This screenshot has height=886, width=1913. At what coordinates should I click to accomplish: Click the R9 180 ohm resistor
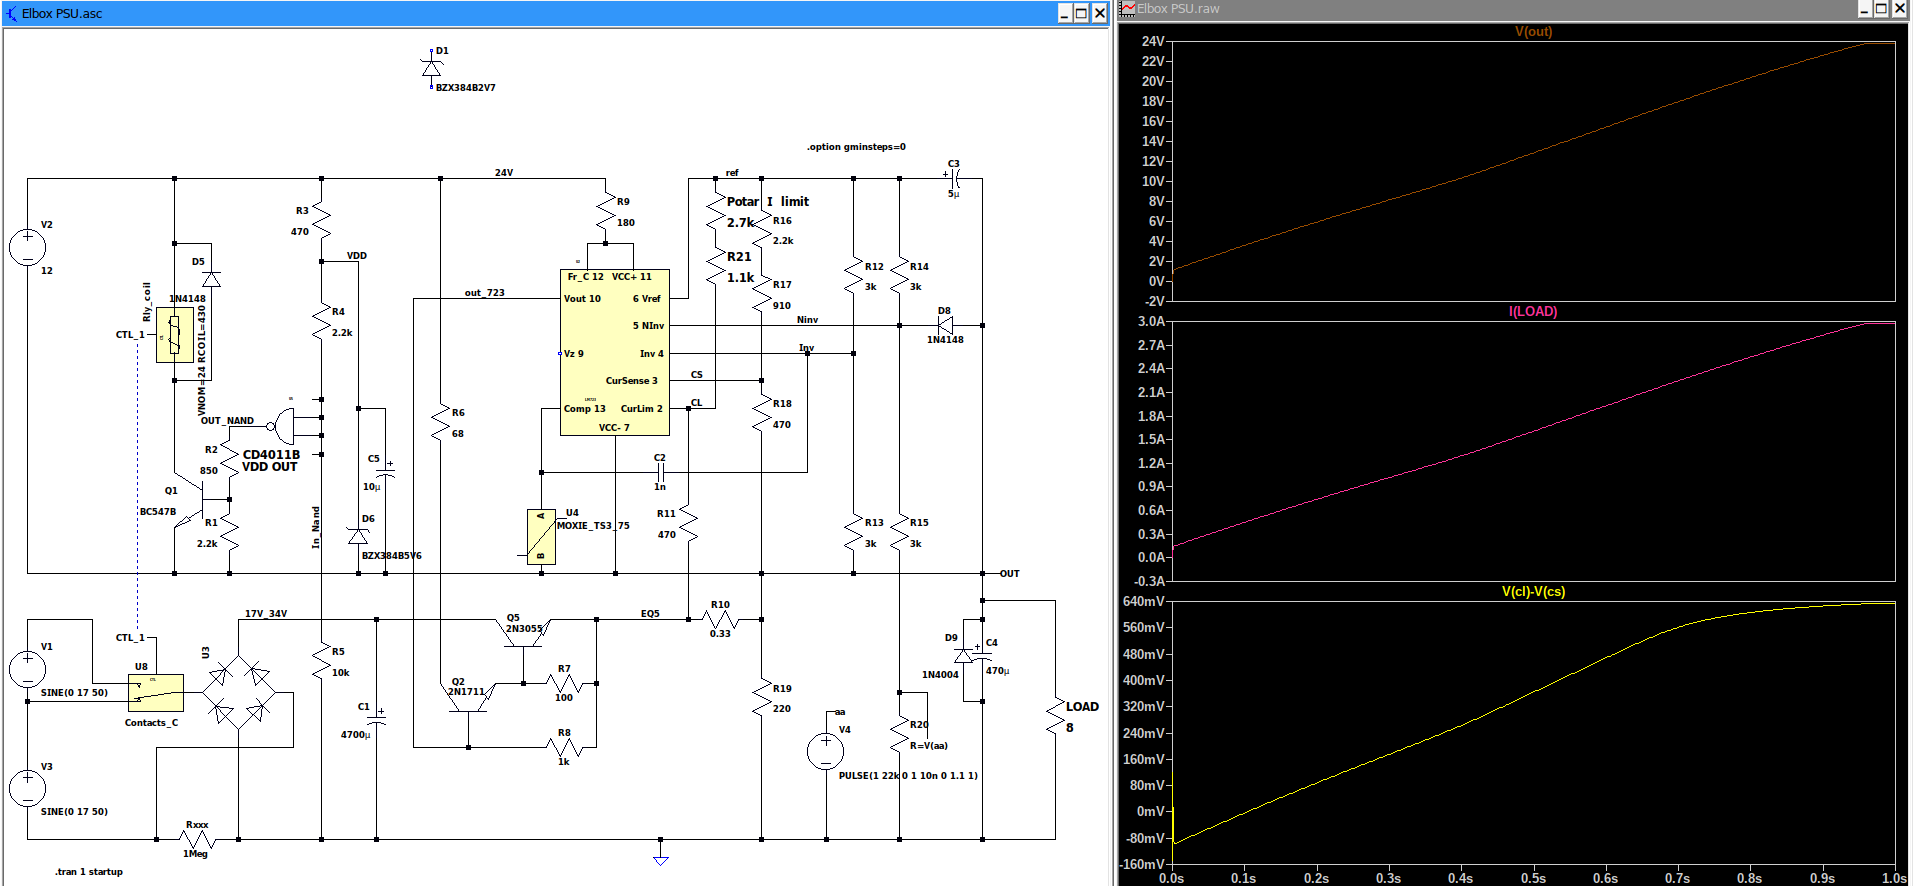[x=605, y=213]
